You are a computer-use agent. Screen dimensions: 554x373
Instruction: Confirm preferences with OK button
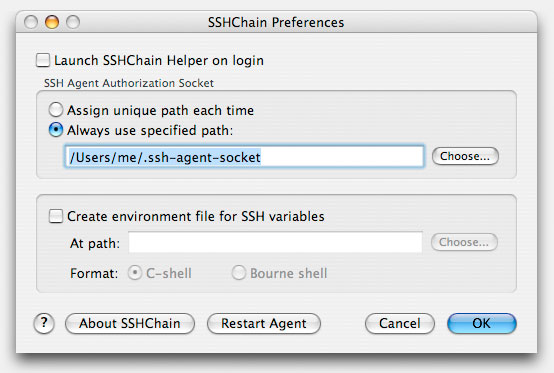[x=482, y=324]
